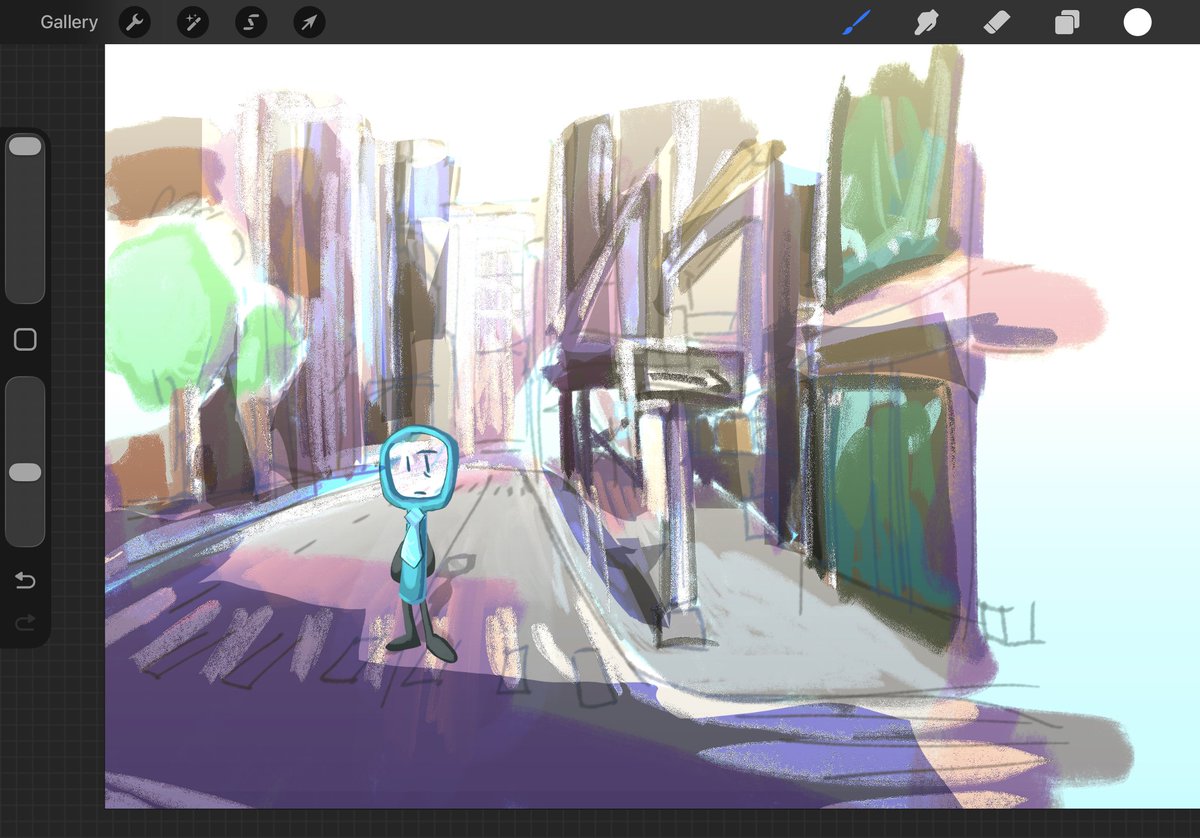The width and height of the screenshot is (1200, 838).
Task: Open the Gallery
Action: [69, 22]
